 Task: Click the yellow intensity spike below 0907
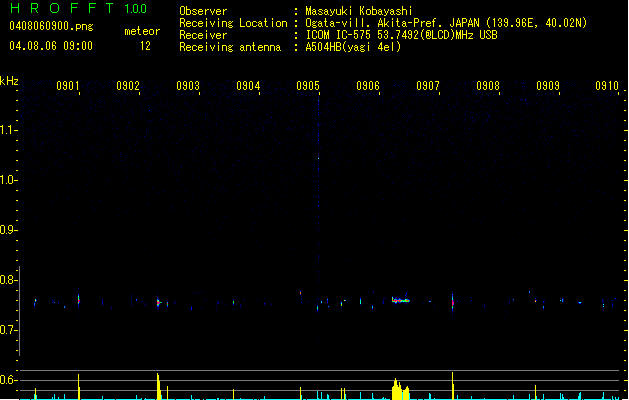pyautogui.click(x=452, y=386)
